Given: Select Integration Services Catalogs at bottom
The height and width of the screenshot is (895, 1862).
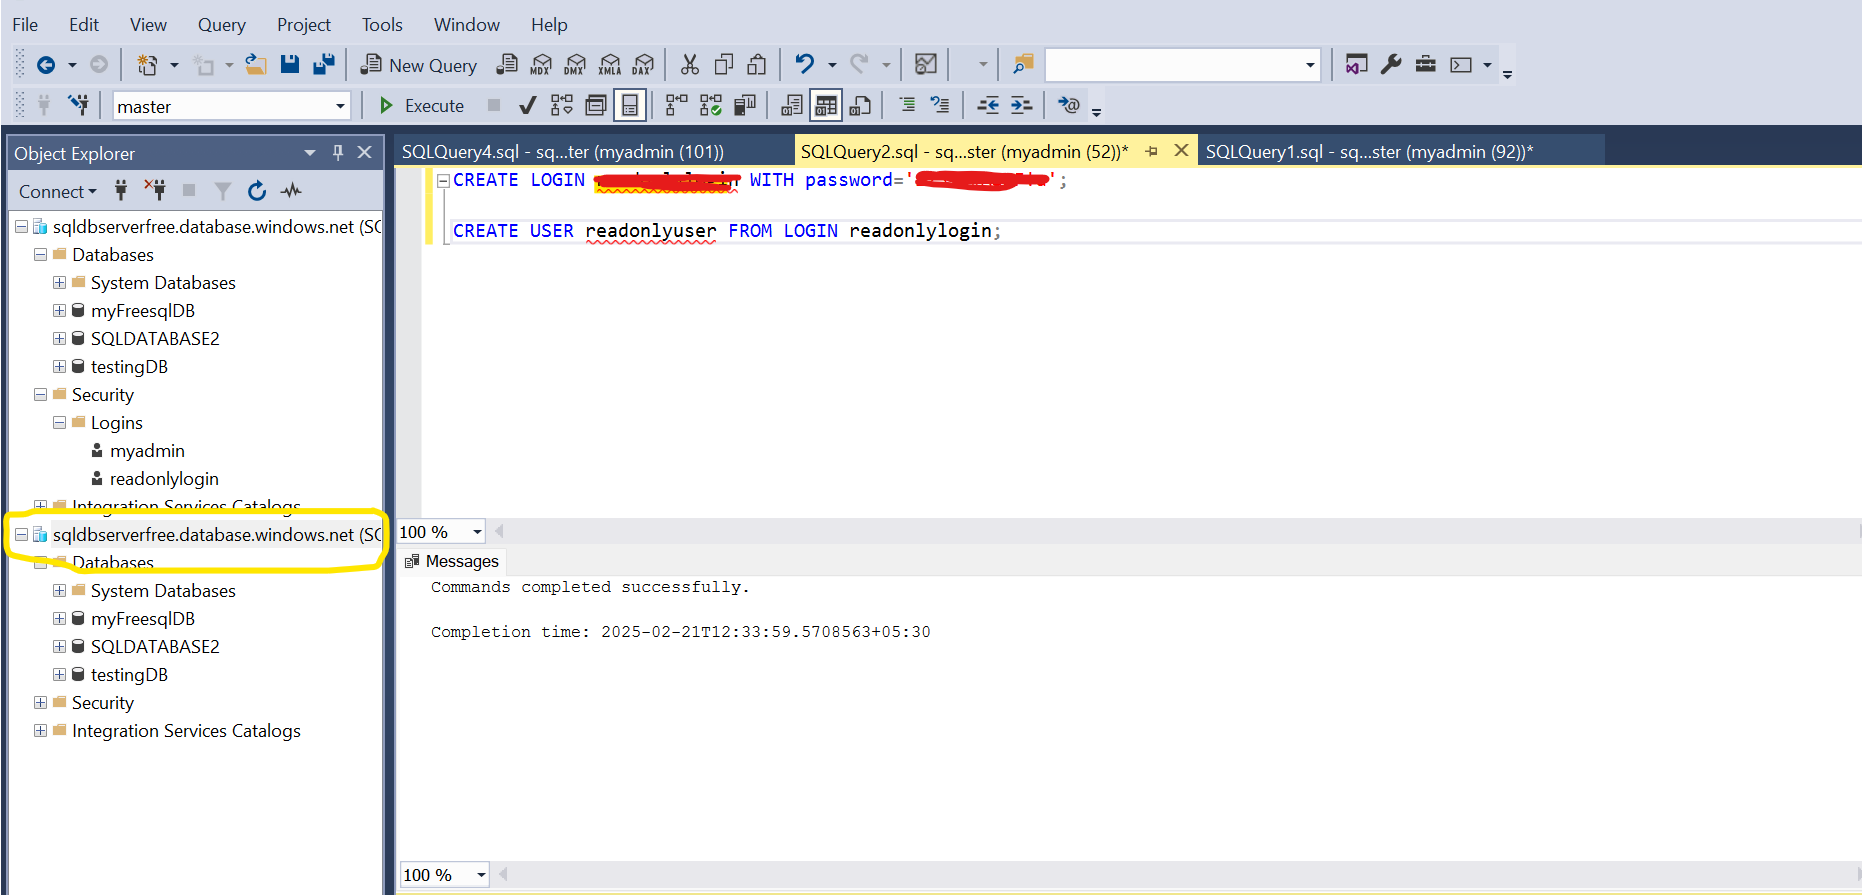Looking at the screenshot, I should [186, 731].
